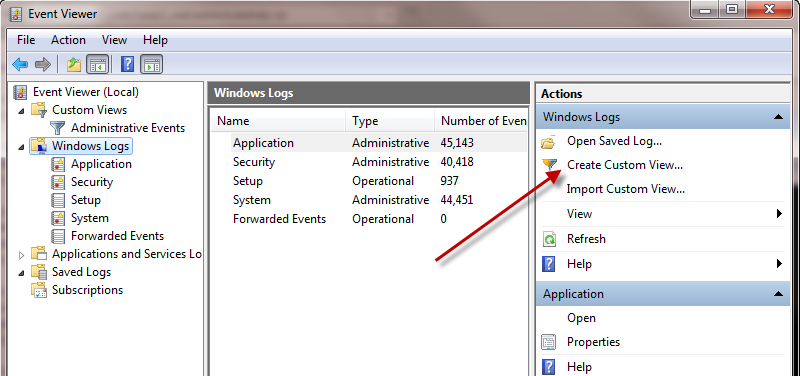The width and height of the screenshot is (800, 376).
Task: Toggle the Show/Hide Console Tree icon
Action: (97, 65)
